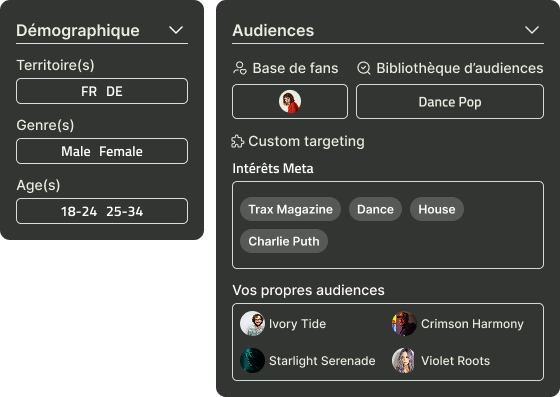Click the FR territory value
Viewport: 560px width, 397px height.
tap(89, 91)
